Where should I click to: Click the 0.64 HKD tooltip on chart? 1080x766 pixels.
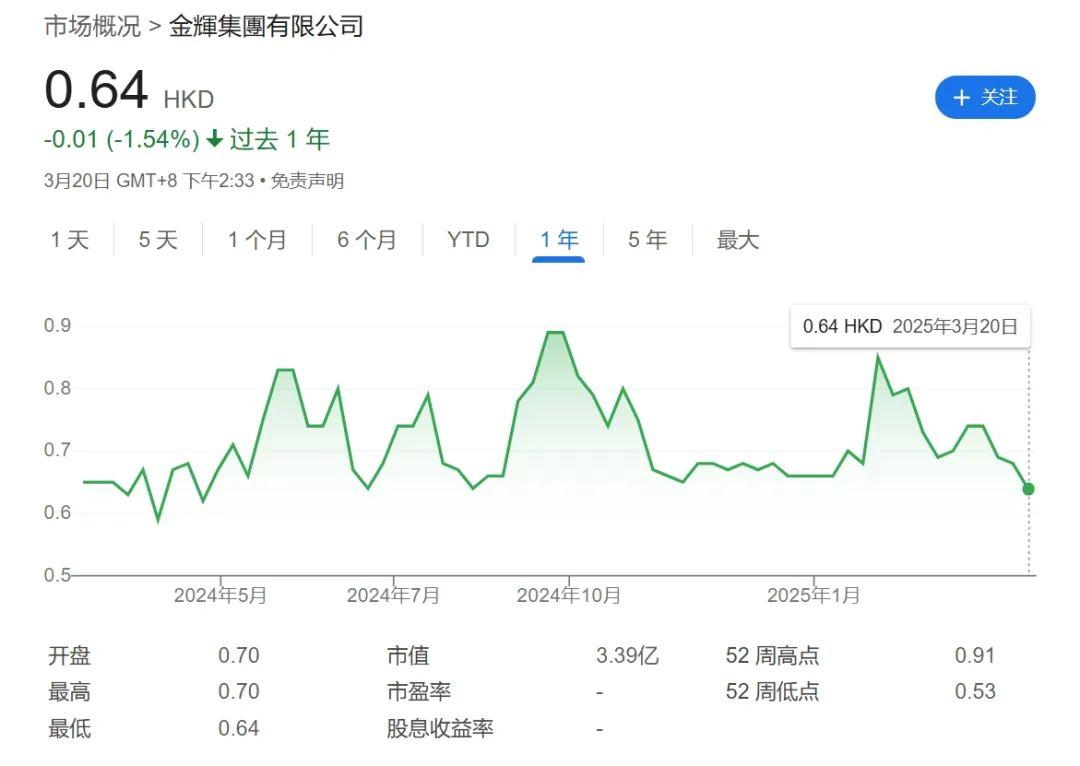coord(910,327)
